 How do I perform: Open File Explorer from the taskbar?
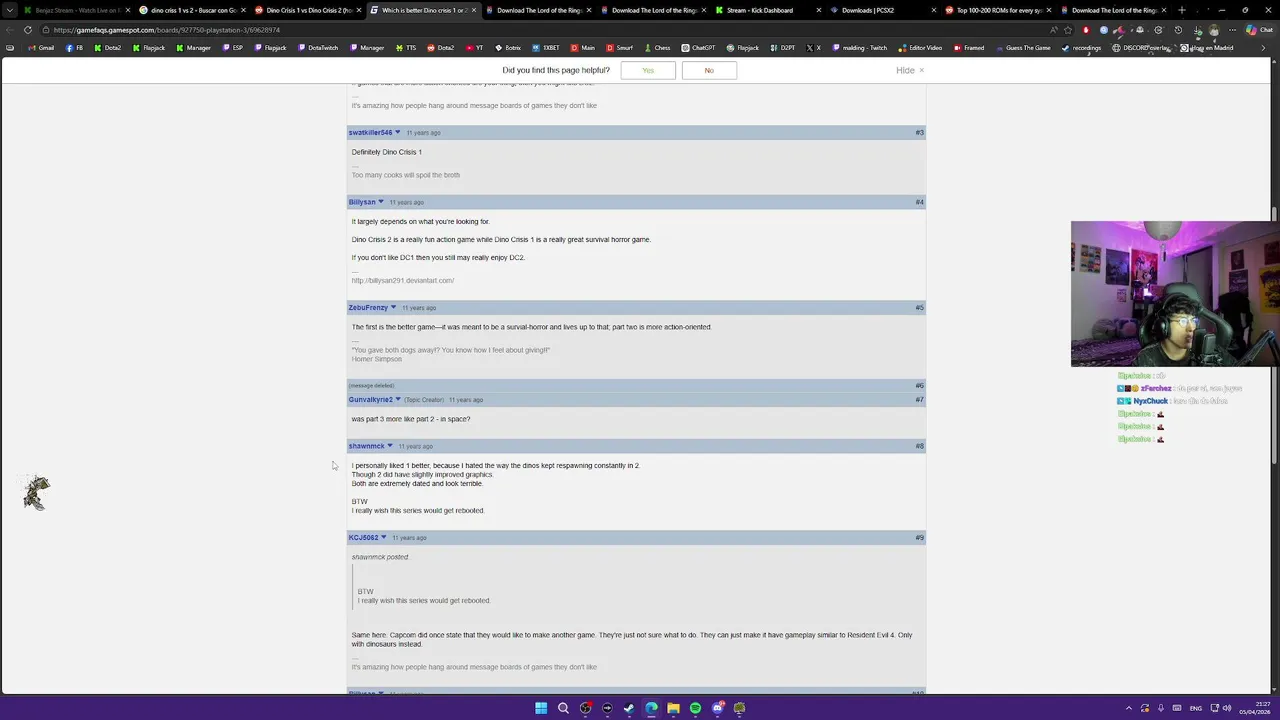[x=673, y=708]
